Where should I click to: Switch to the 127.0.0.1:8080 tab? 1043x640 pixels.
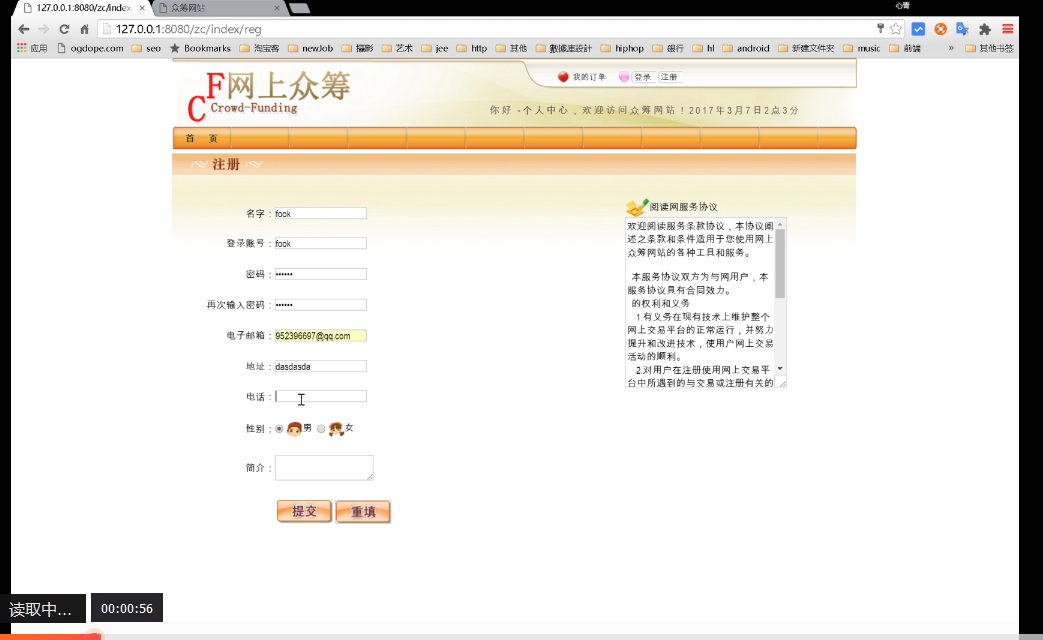83,8
